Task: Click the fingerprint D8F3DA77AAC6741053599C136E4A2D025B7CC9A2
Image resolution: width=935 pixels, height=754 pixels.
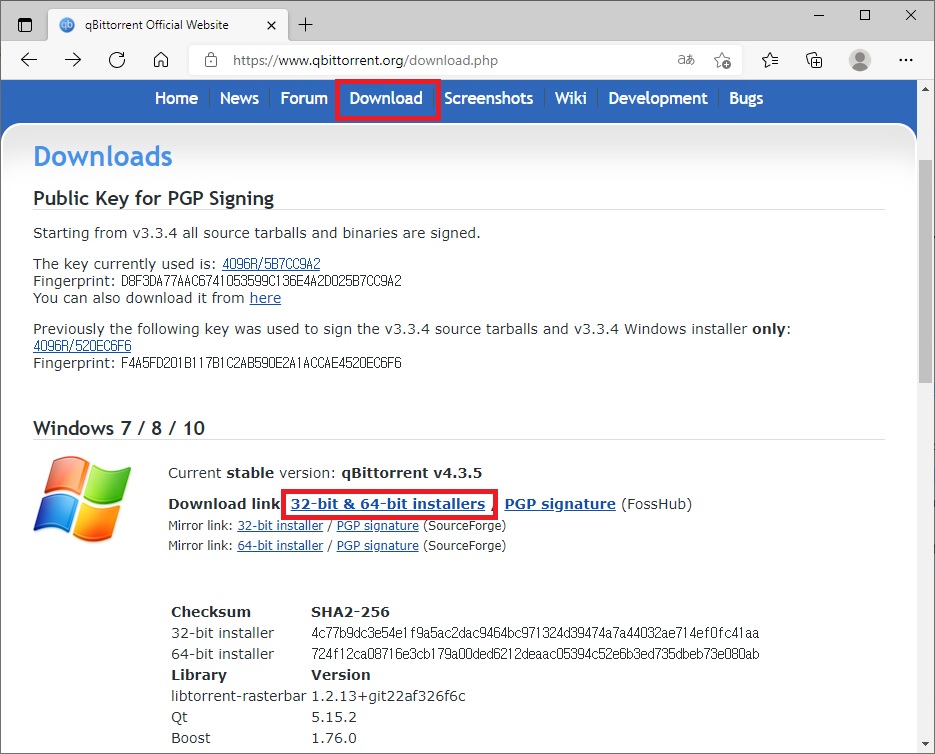Action: [261, 281]
